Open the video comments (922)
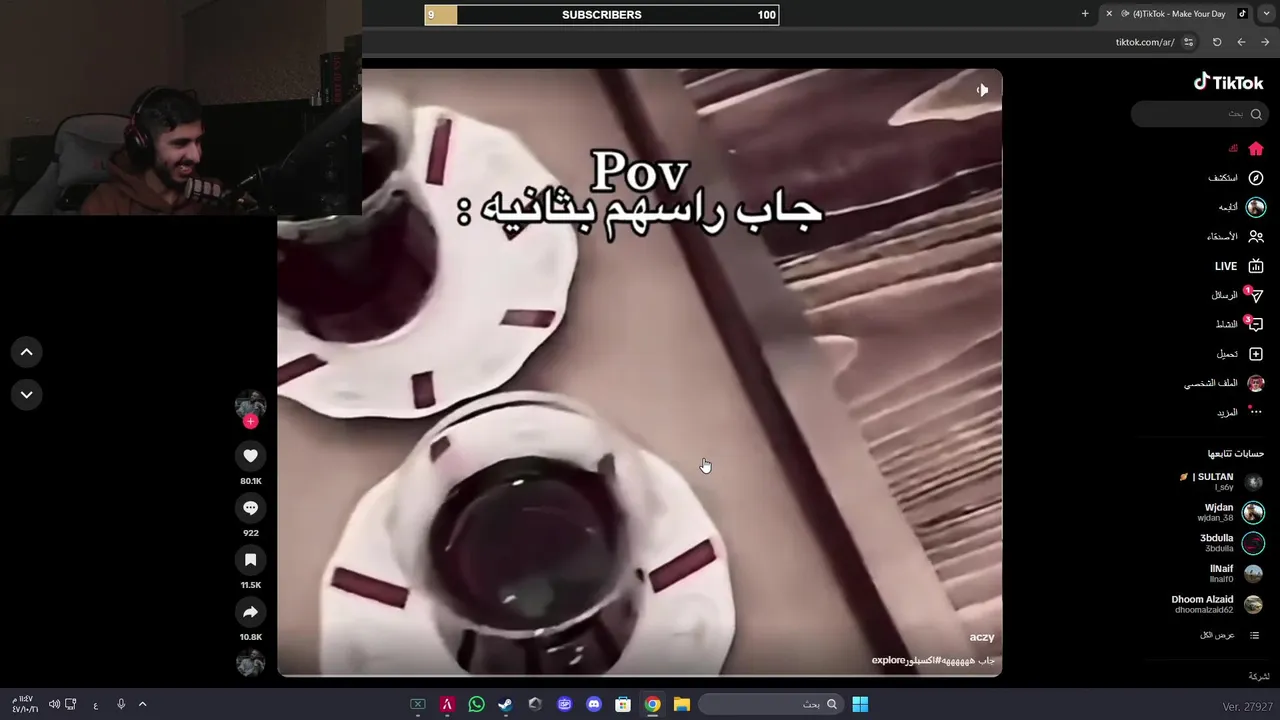Screen dimensions: 1280x720 pos(250,508)
